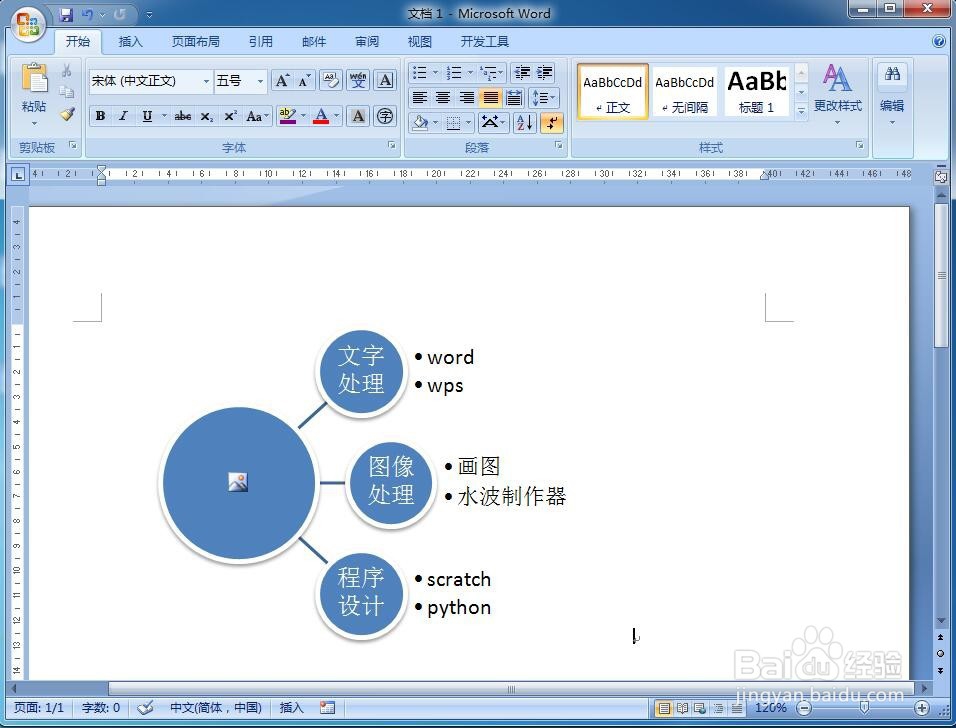The width and height of the screenshot is (956, 728).
Task: Align text right
Action: (467, 98)
